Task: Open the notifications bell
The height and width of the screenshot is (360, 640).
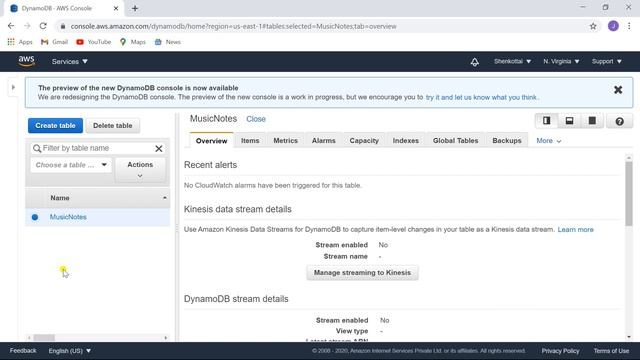Action: pos(474,62)
